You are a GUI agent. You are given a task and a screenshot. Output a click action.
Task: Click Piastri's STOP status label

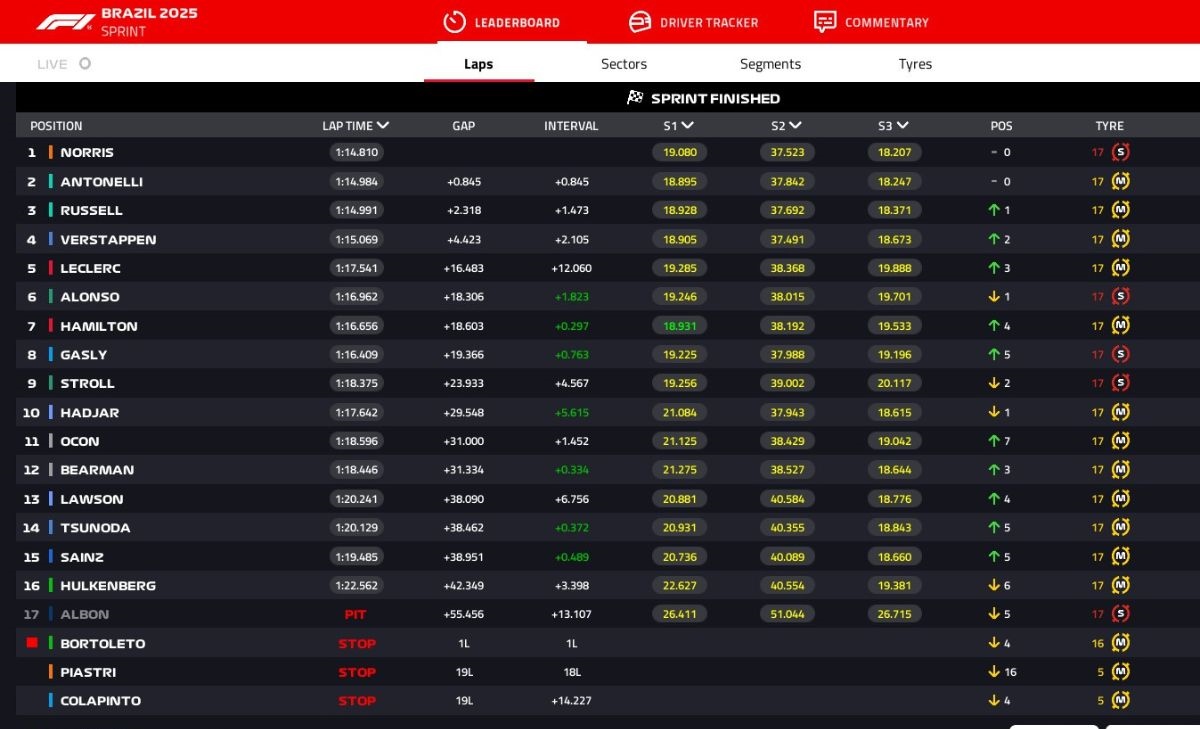tap(357, 672)
